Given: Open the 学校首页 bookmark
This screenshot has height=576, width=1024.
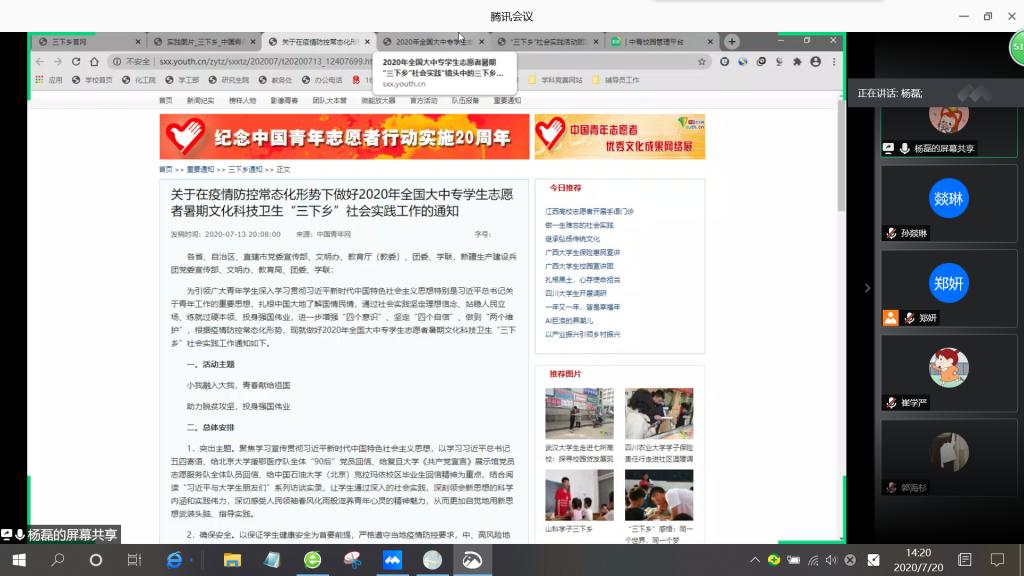Looking at the screenshot, I should 94,80.
